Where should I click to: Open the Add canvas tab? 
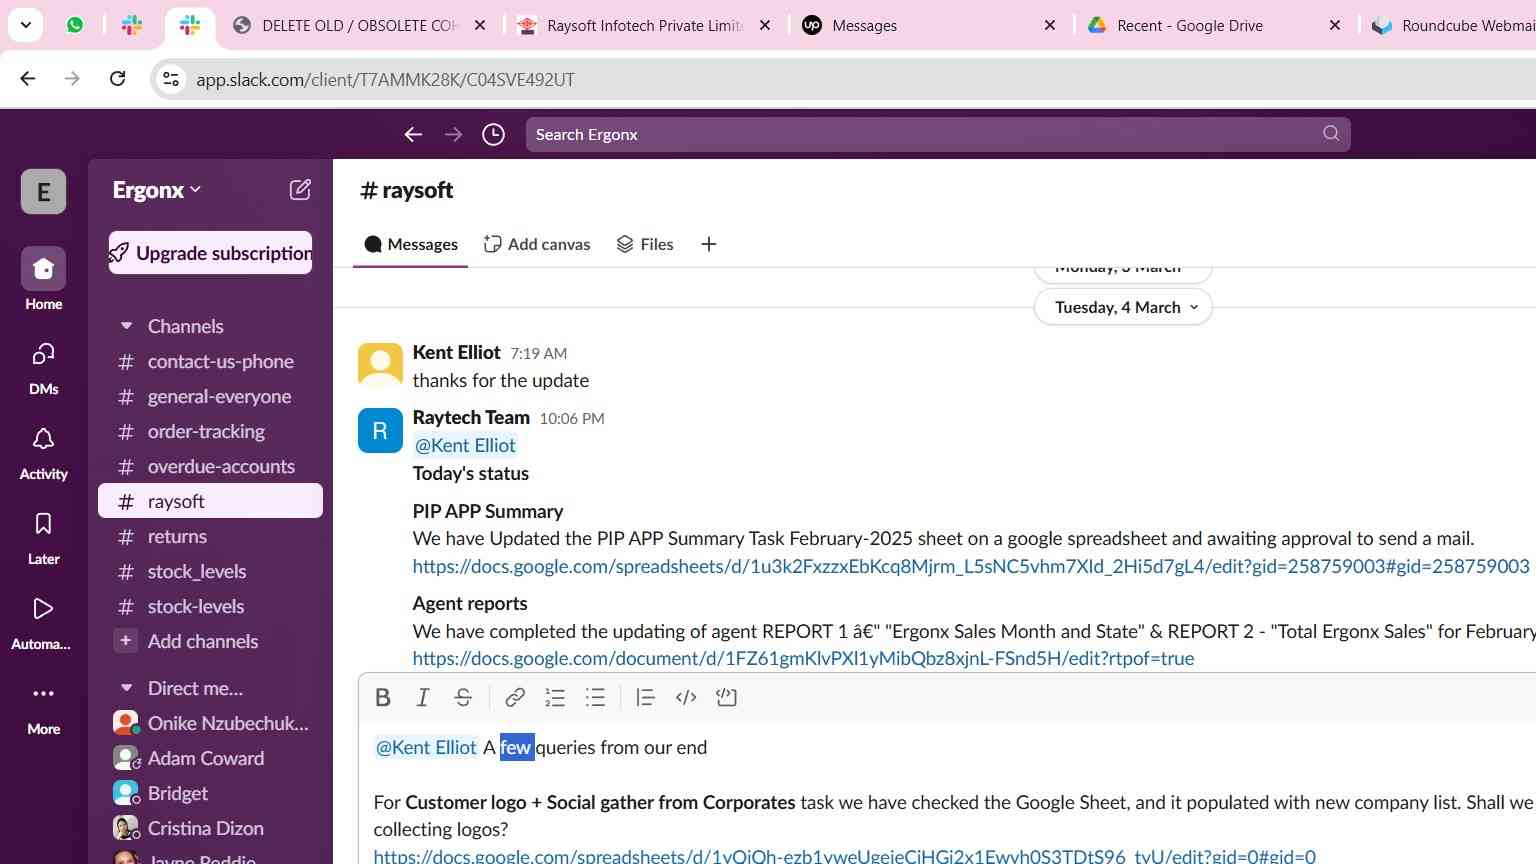(537, 244)
